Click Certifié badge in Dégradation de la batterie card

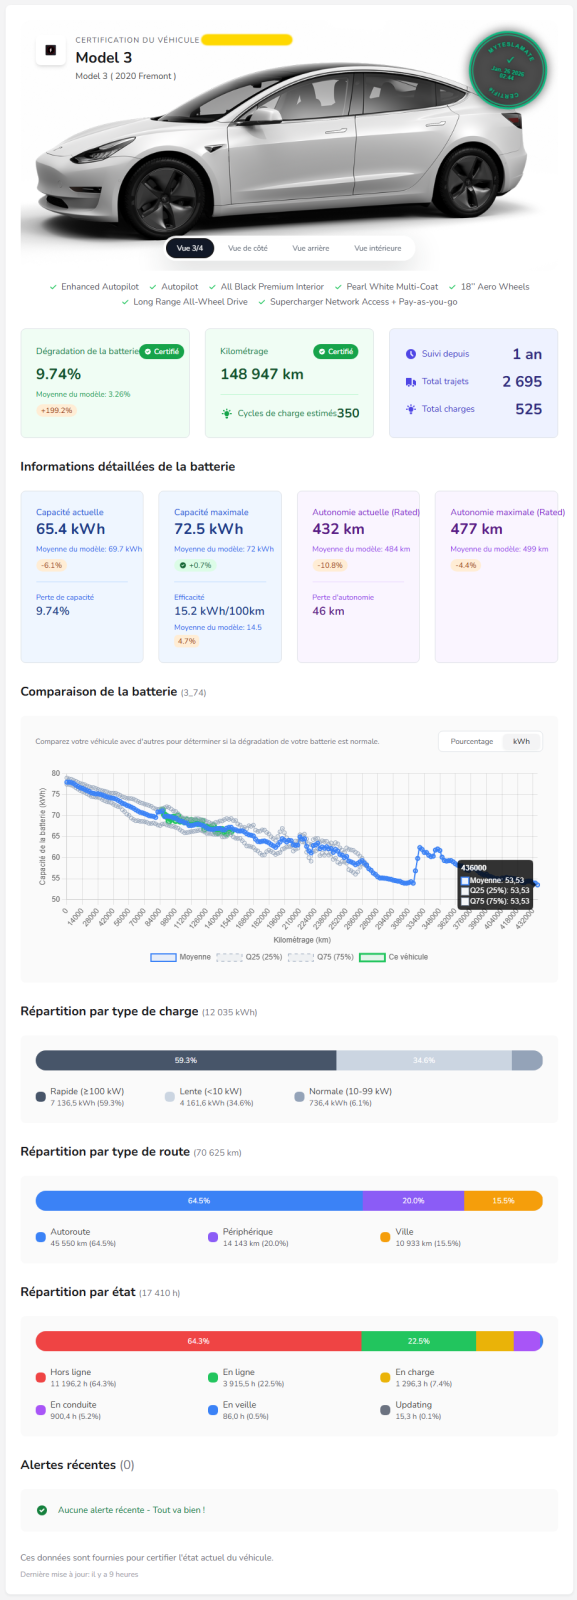(x=161, y=352)
